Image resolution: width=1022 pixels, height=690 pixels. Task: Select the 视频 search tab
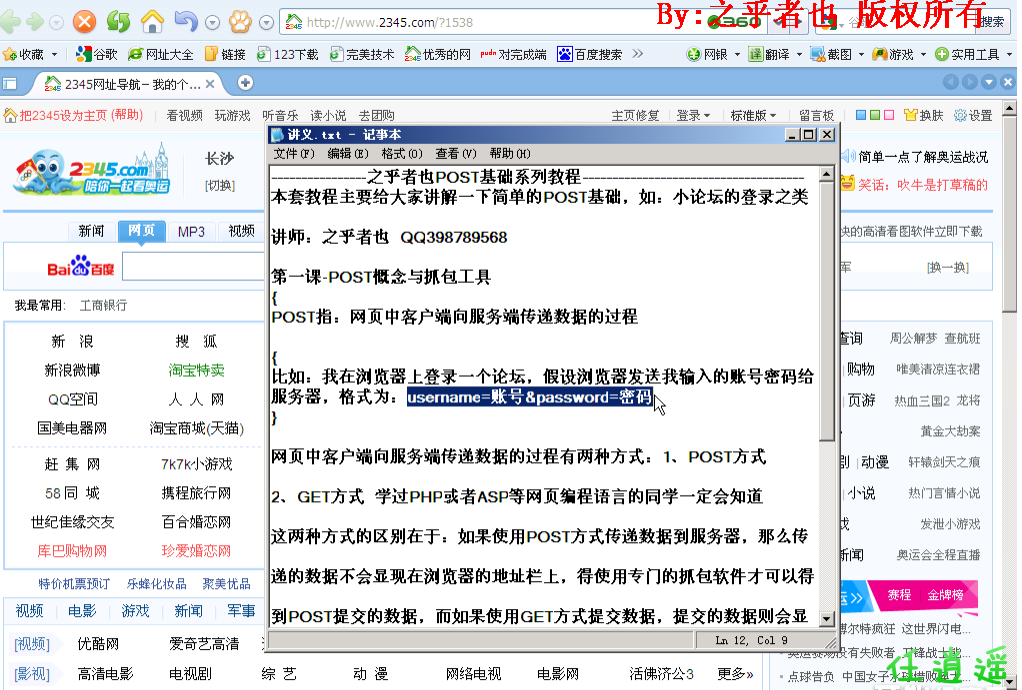[x=241, y=231]
